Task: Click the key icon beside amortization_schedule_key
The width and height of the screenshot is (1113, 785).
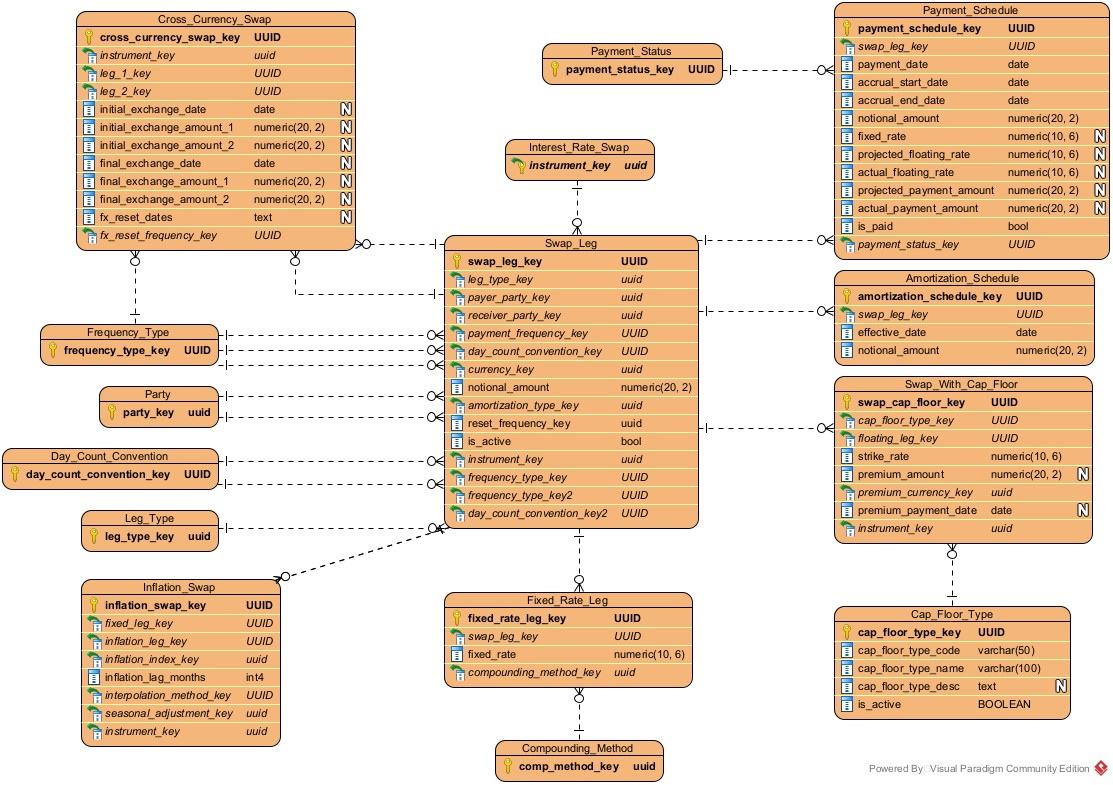Action: (847, 297)
